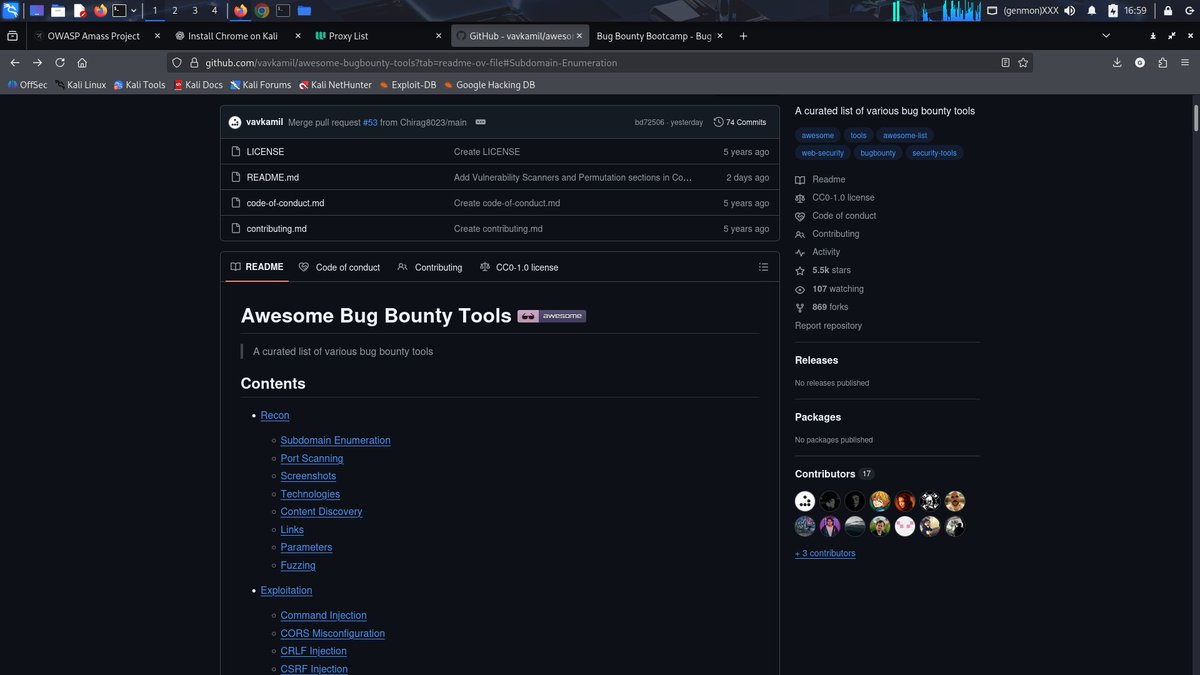Switch to workspace 4

(214, 11)
